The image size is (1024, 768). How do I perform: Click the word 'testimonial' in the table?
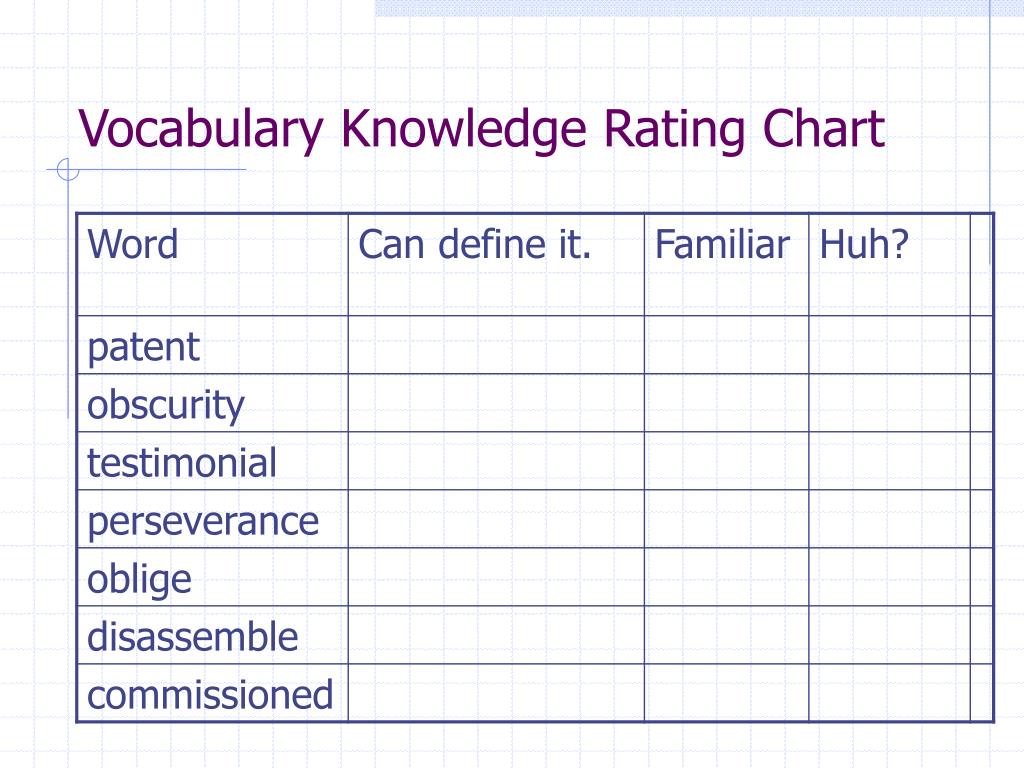182,462
